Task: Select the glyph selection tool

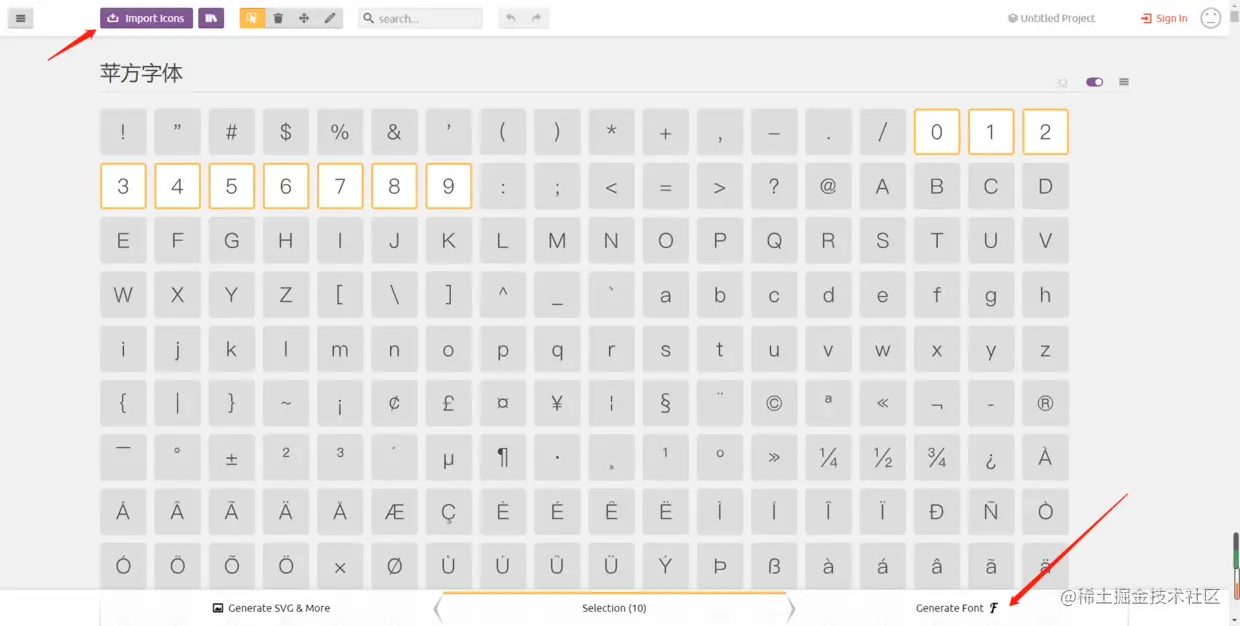Action: point(252,18)
